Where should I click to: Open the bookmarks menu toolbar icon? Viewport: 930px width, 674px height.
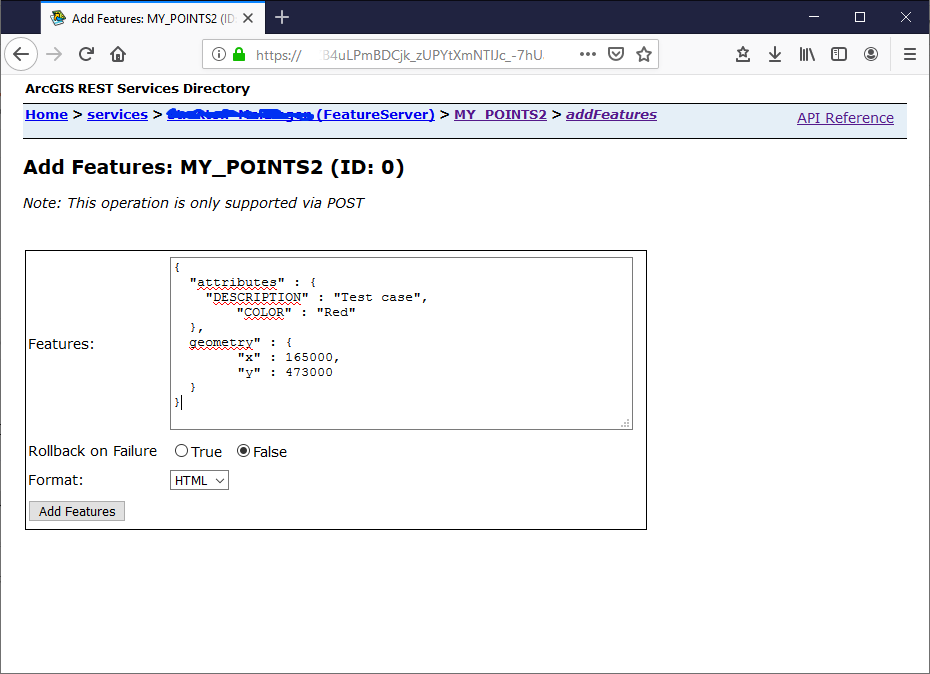tap(743, 55)
